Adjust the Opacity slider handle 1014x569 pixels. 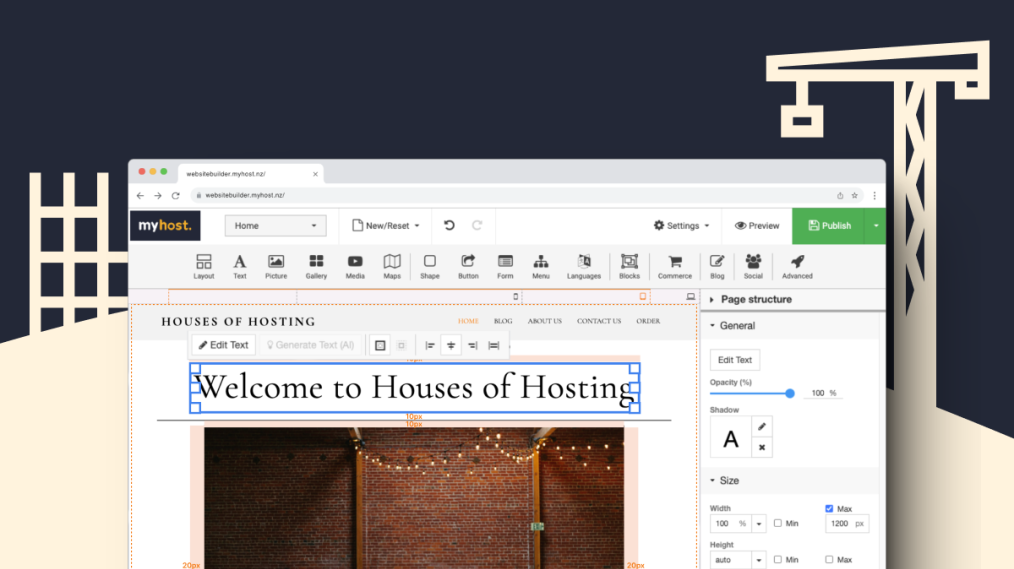pos(790,393)
